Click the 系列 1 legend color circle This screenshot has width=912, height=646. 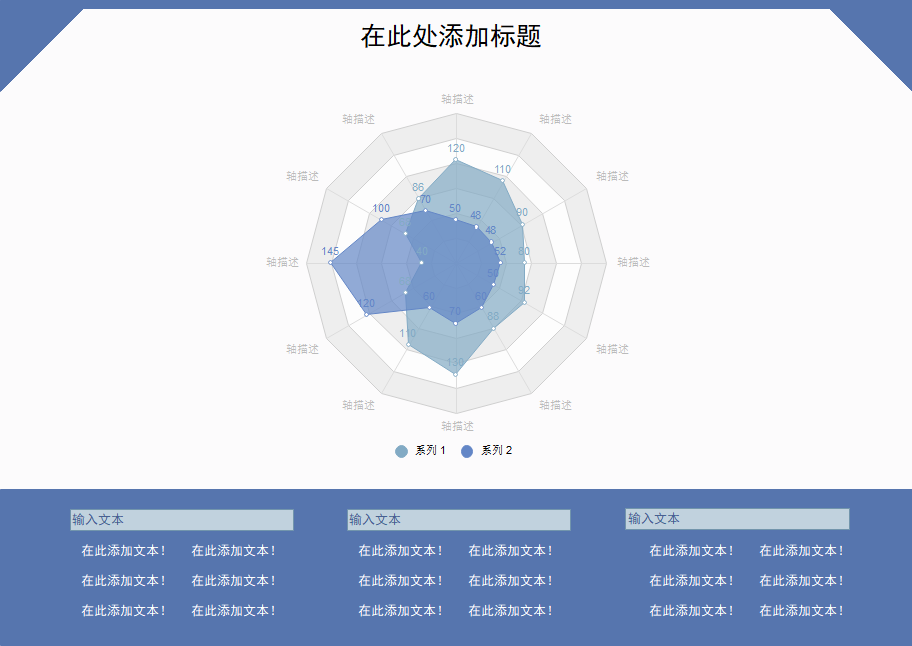point(402,451)
